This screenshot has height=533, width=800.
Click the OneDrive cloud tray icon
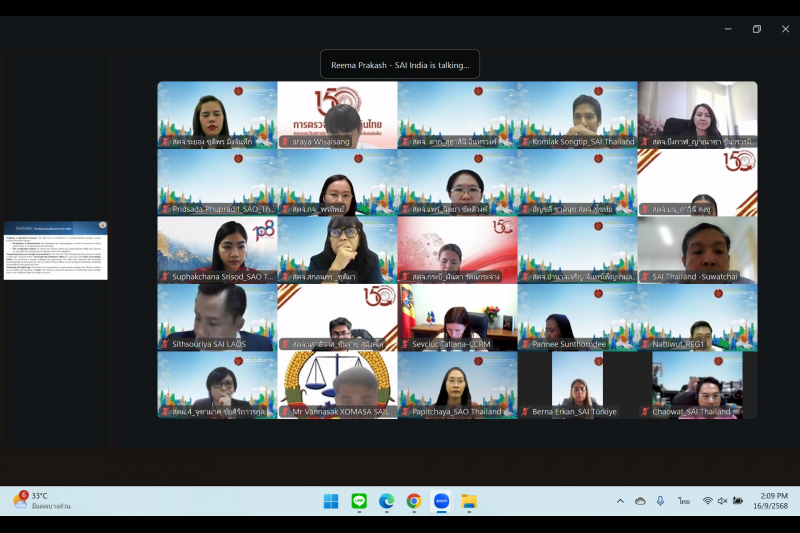click(x=640, y=501)
